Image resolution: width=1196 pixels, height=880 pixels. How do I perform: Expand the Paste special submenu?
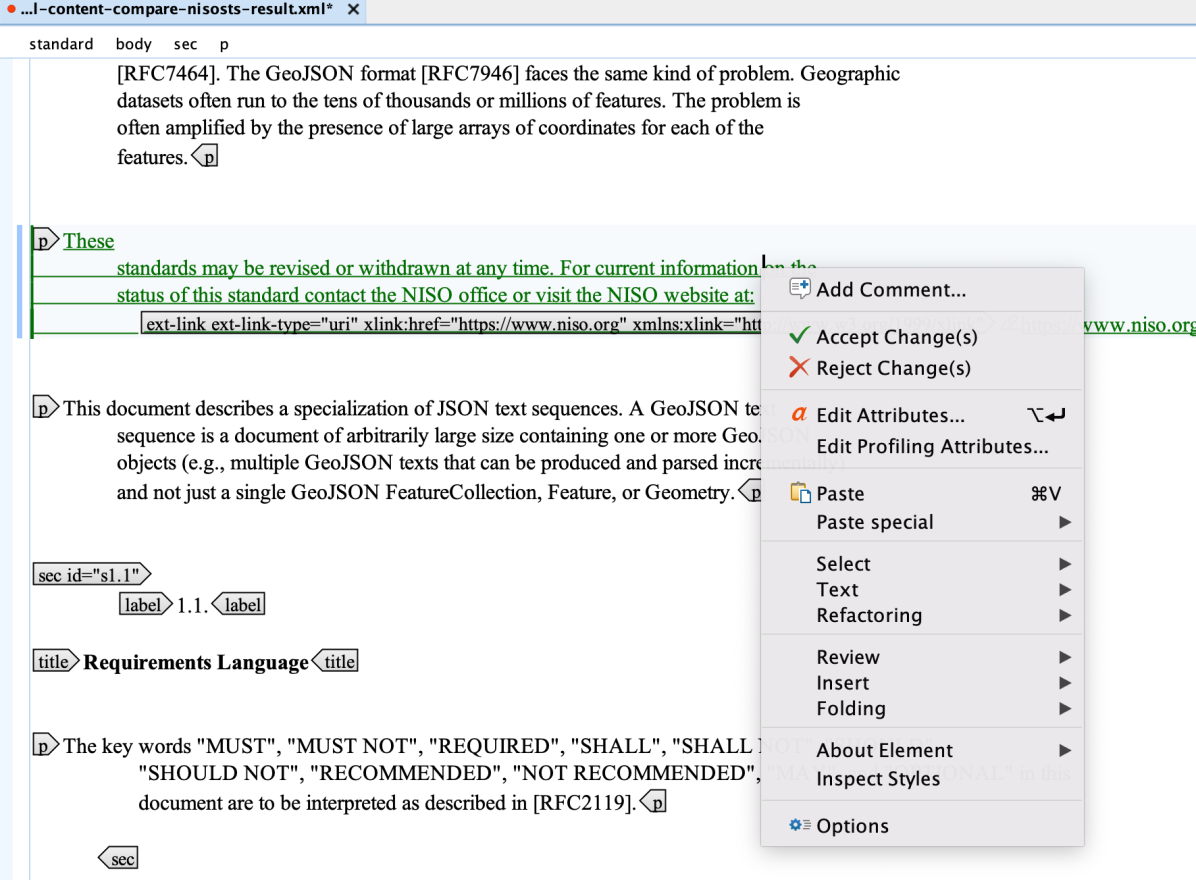click(x=1064, y=522)
